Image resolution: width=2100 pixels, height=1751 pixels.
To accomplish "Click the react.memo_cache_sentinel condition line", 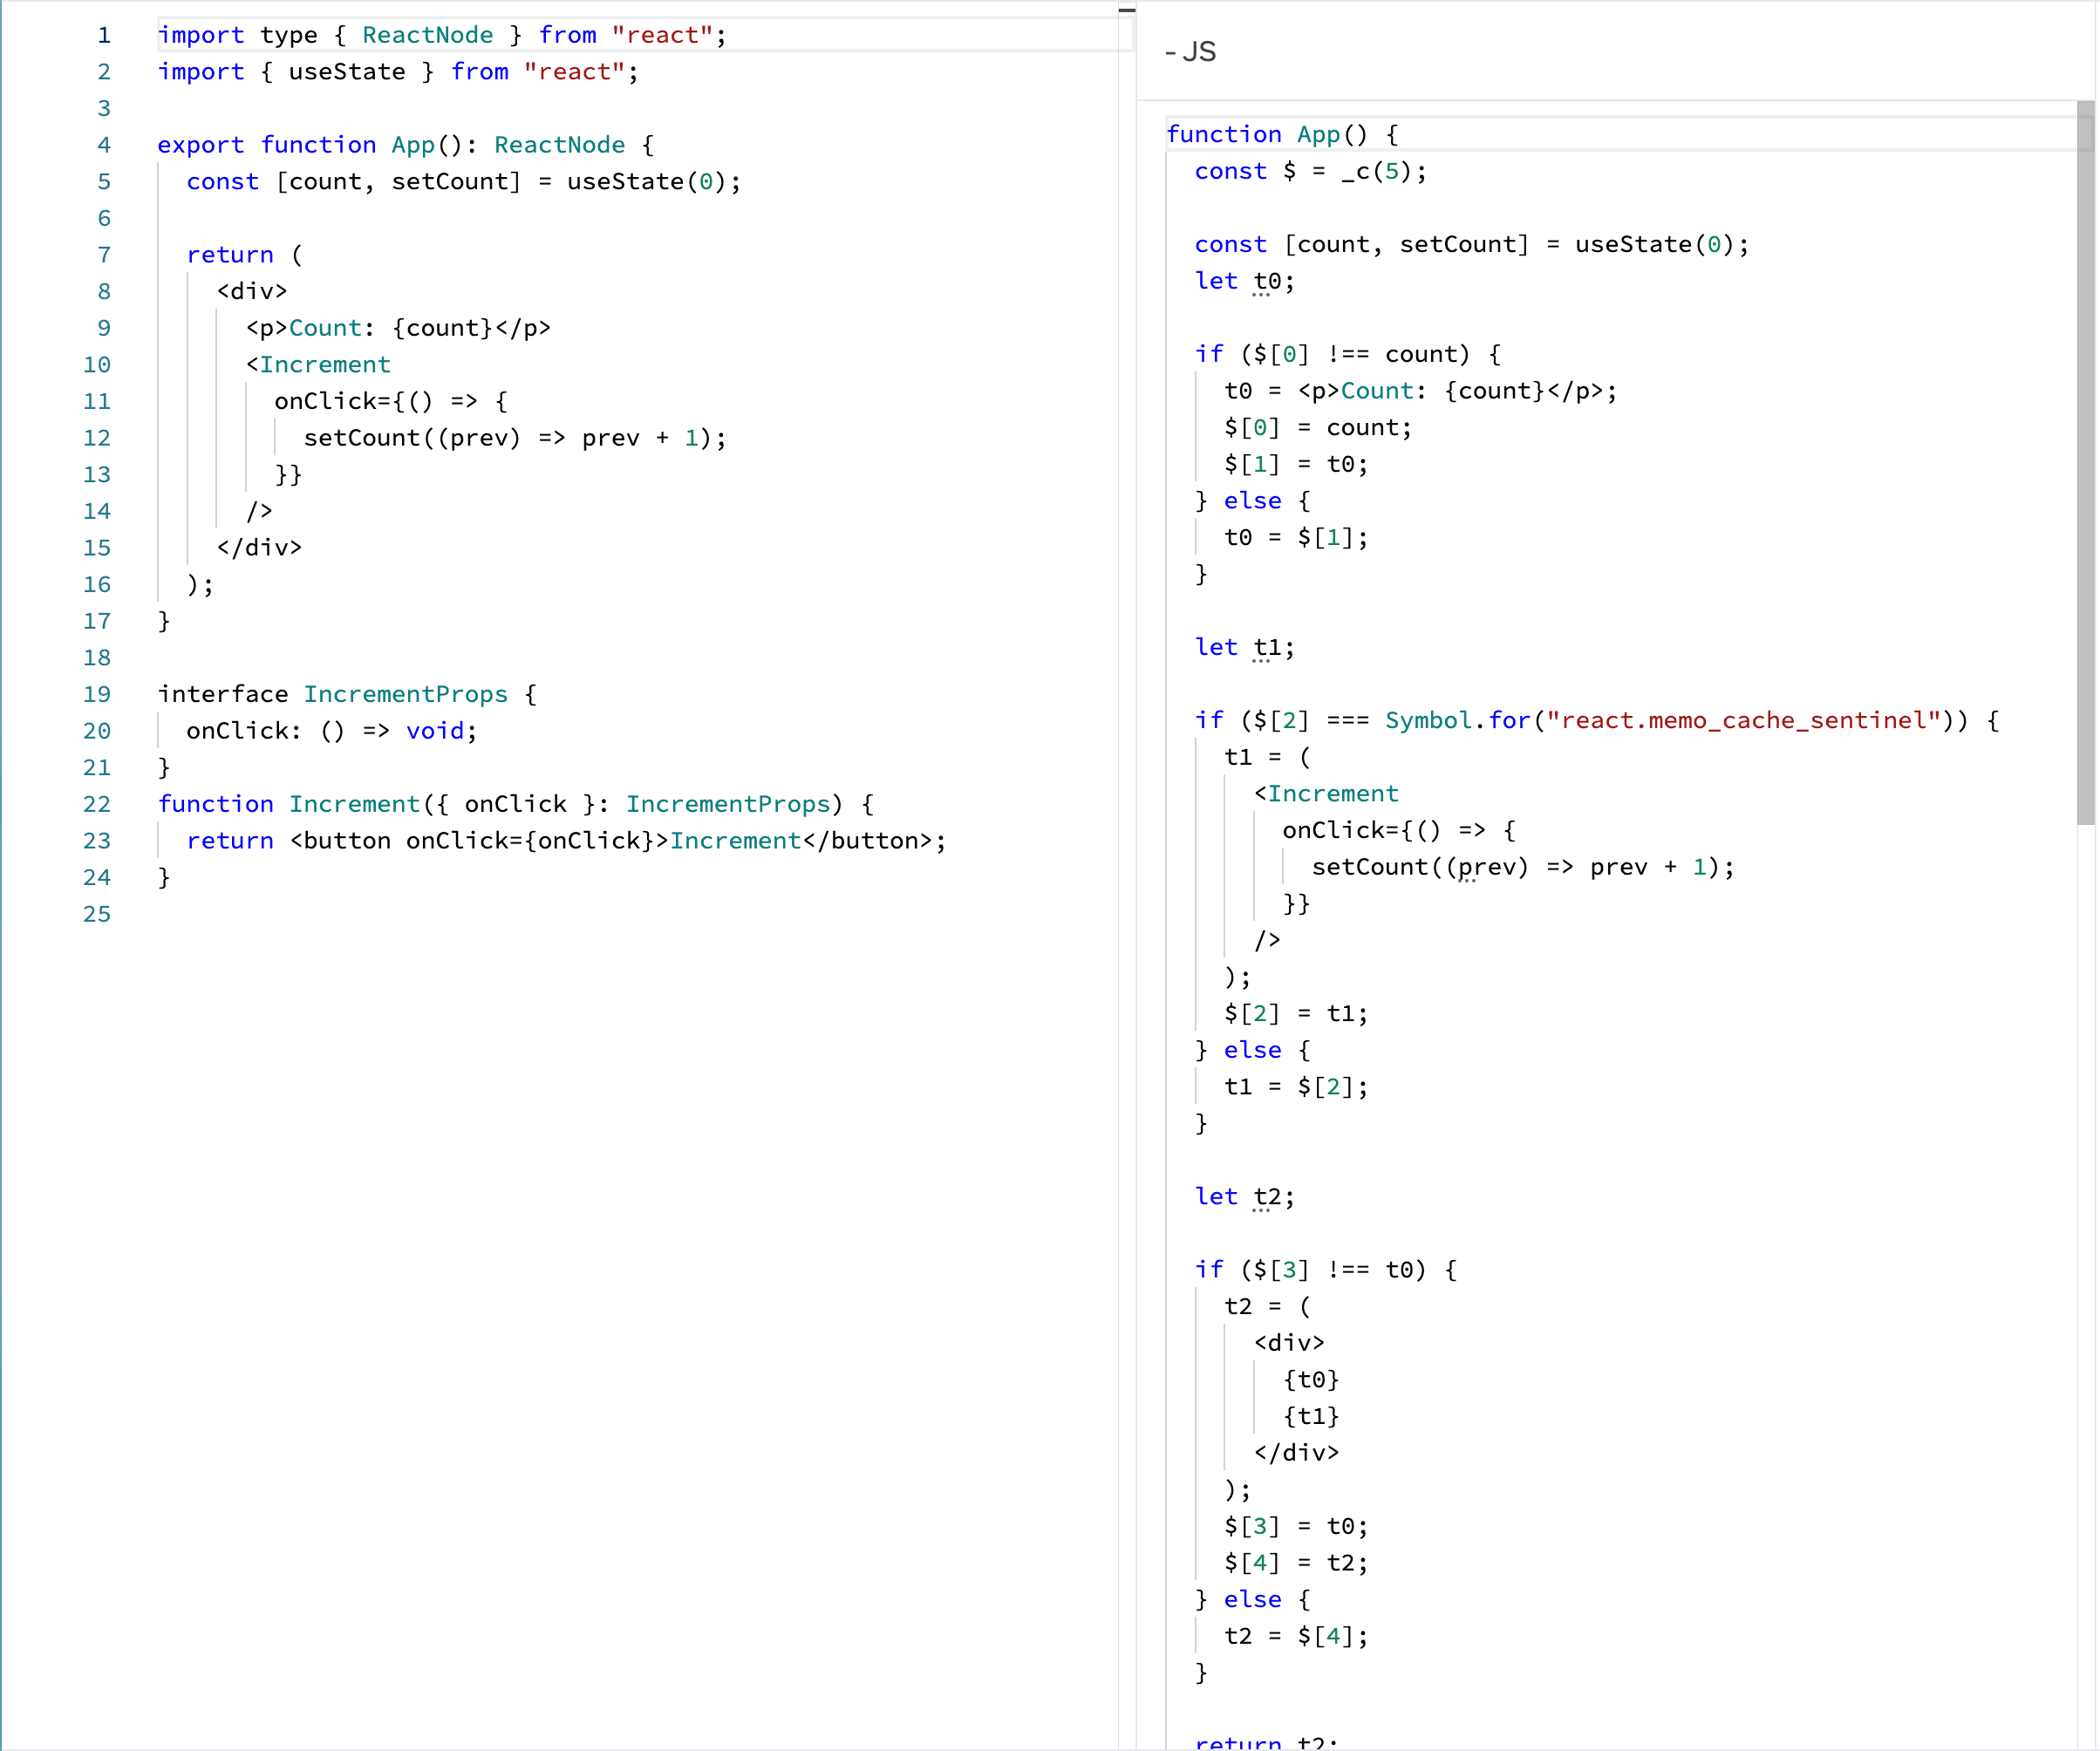I will point(1597,721).
